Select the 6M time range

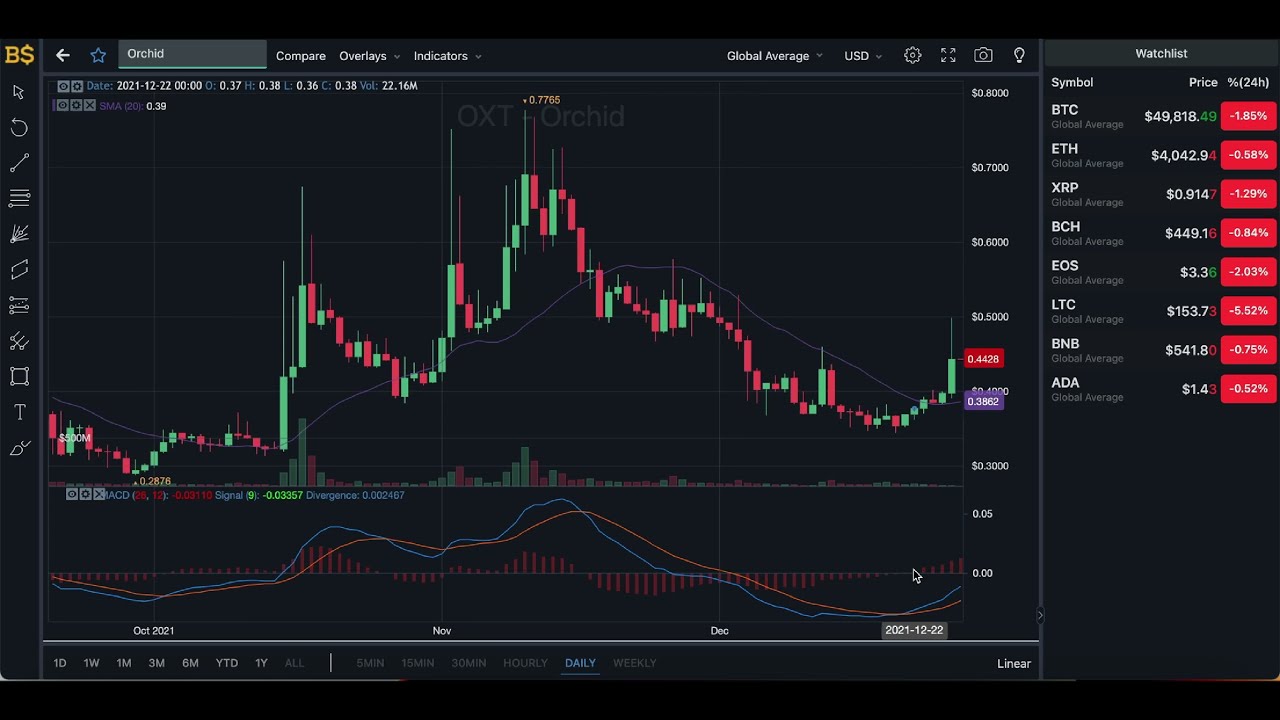point(190,663)
